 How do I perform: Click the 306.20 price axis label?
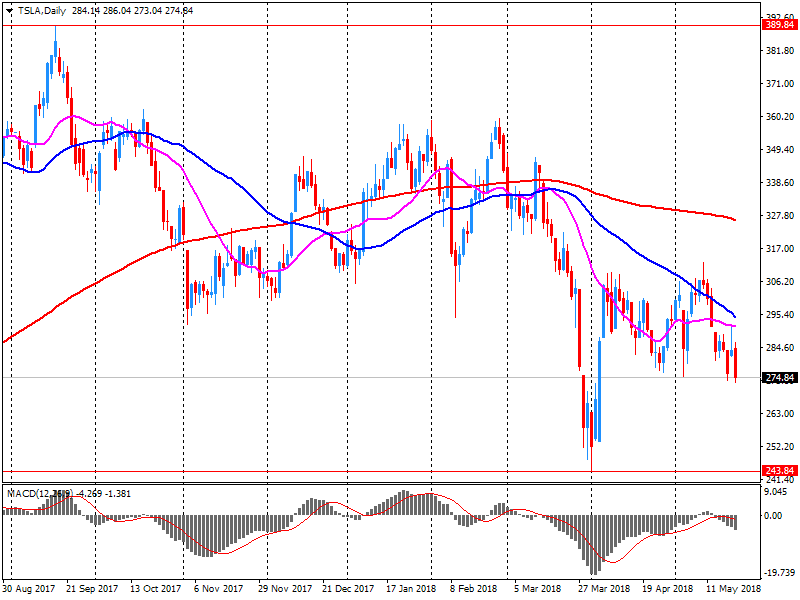point(778,282)
